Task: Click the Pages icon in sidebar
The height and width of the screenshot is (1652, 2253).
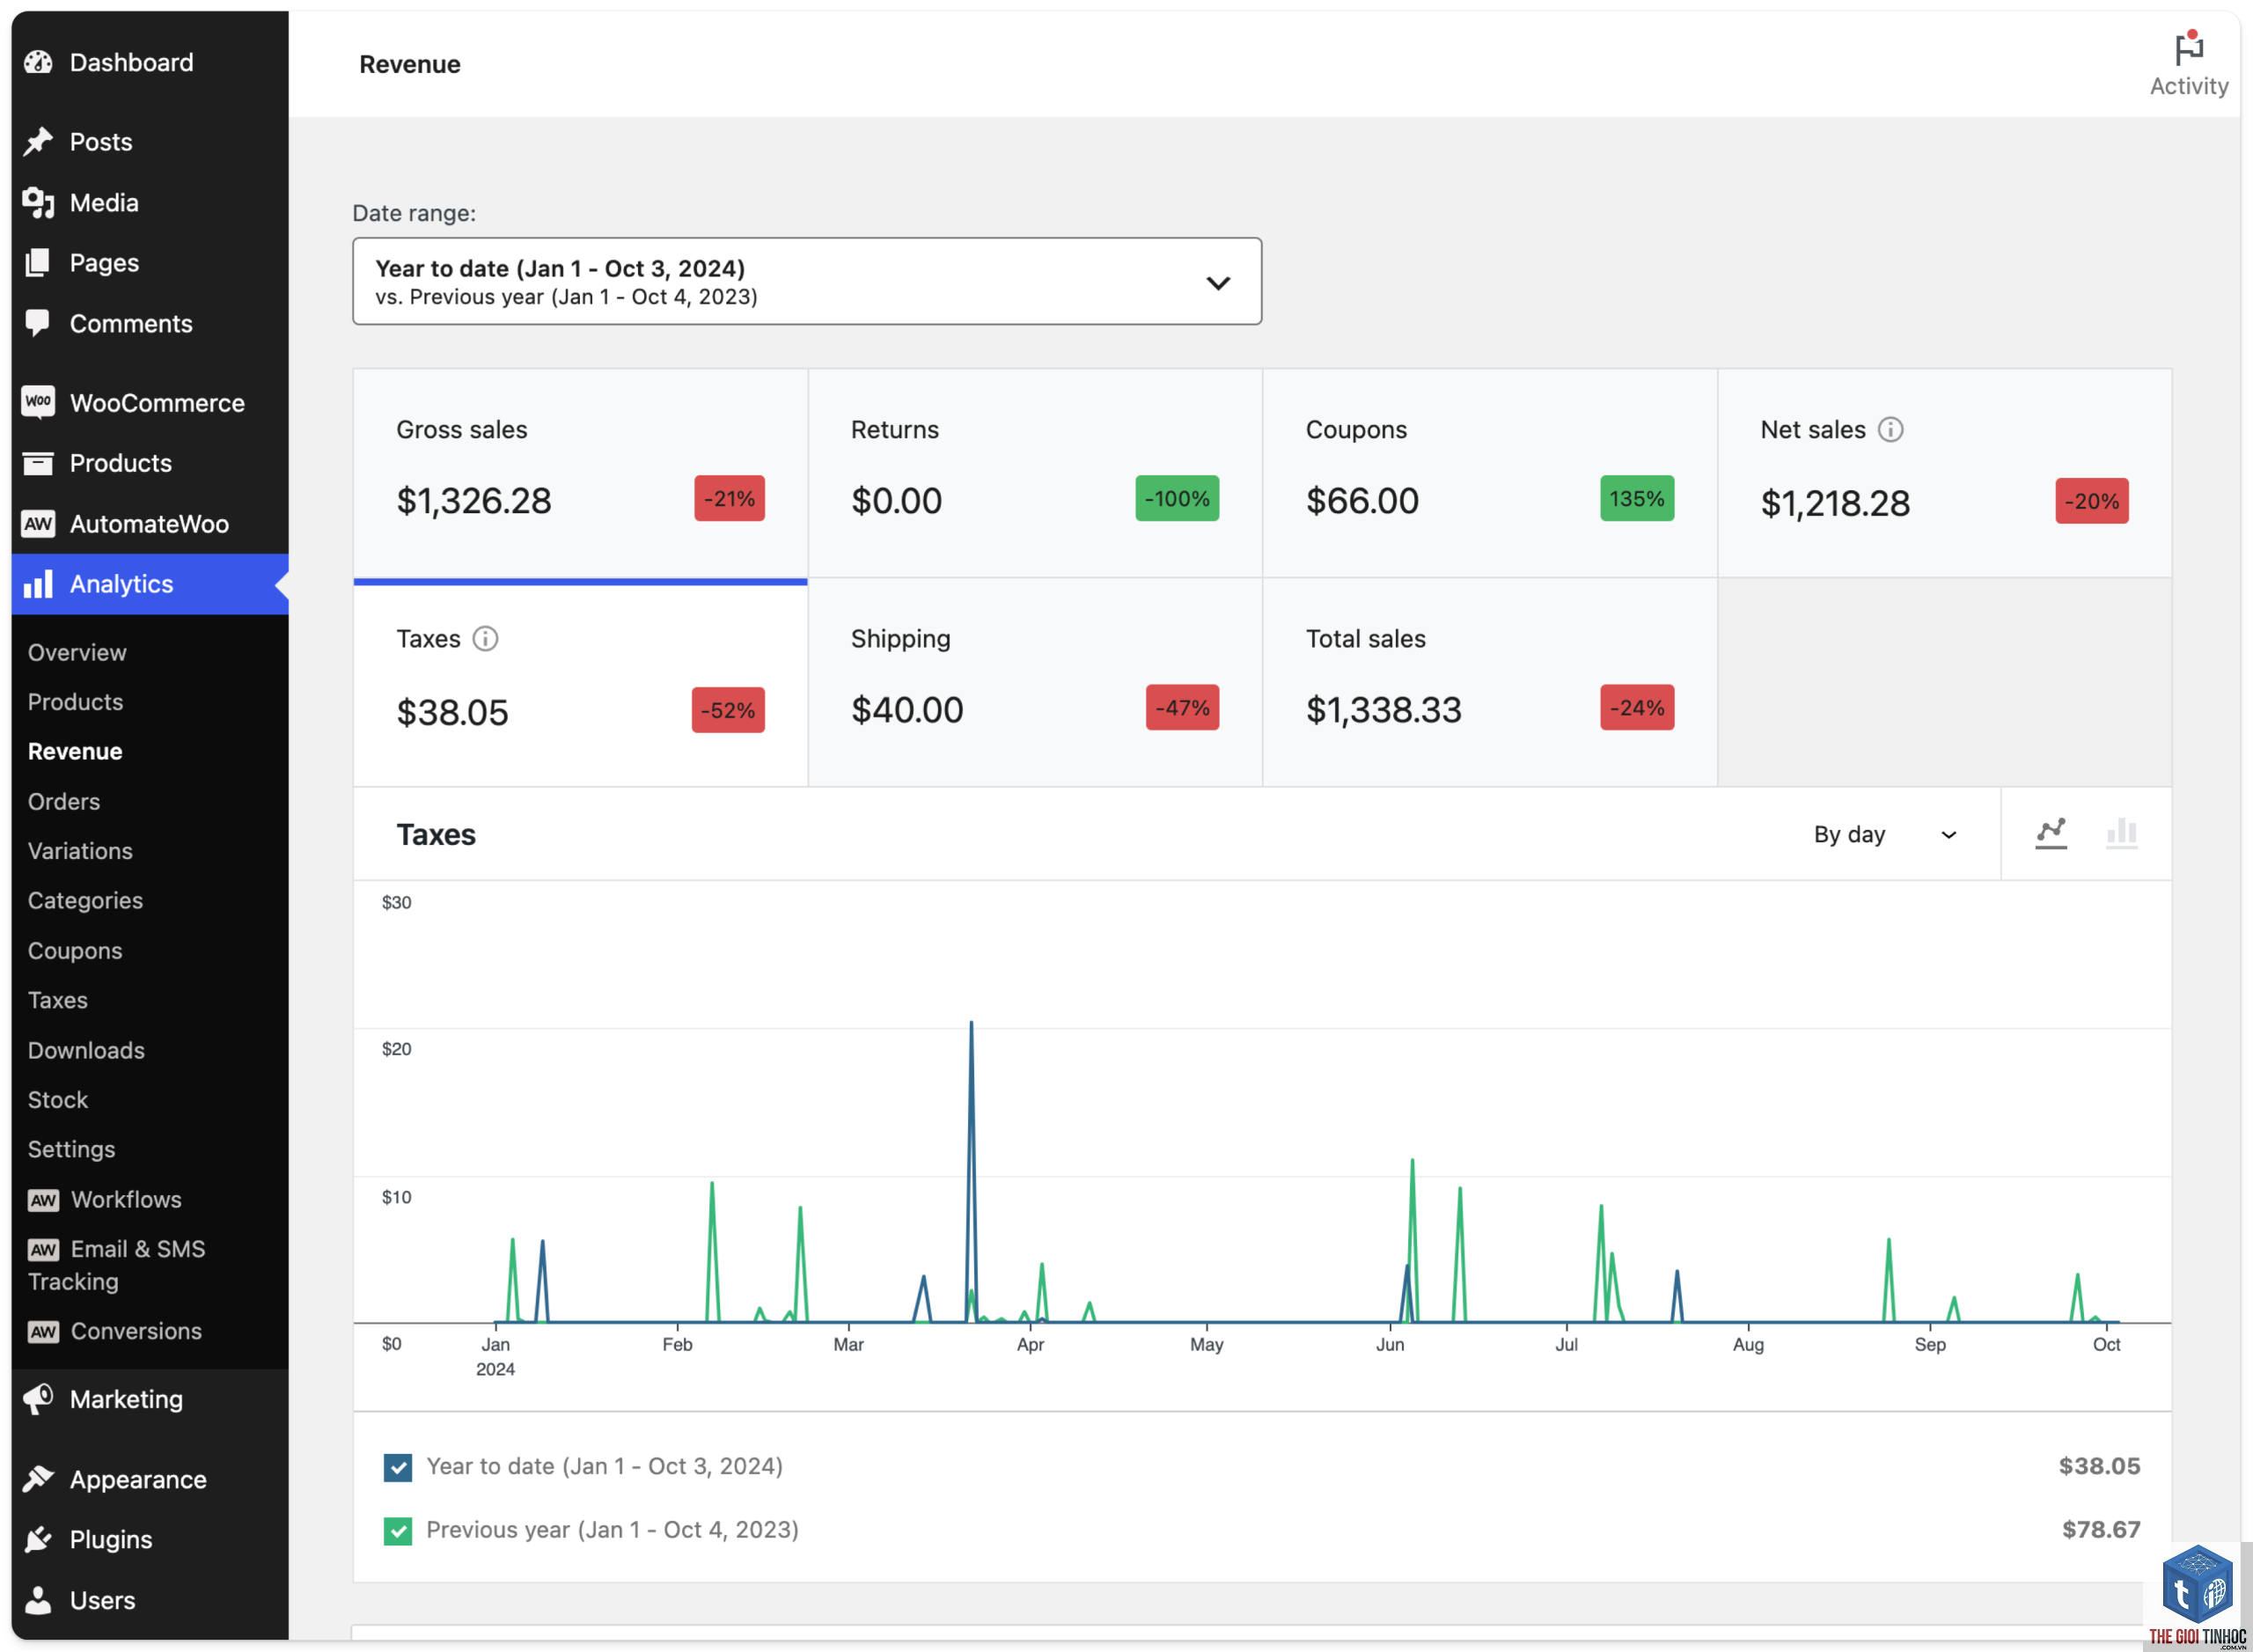Action: coord(38,263)
